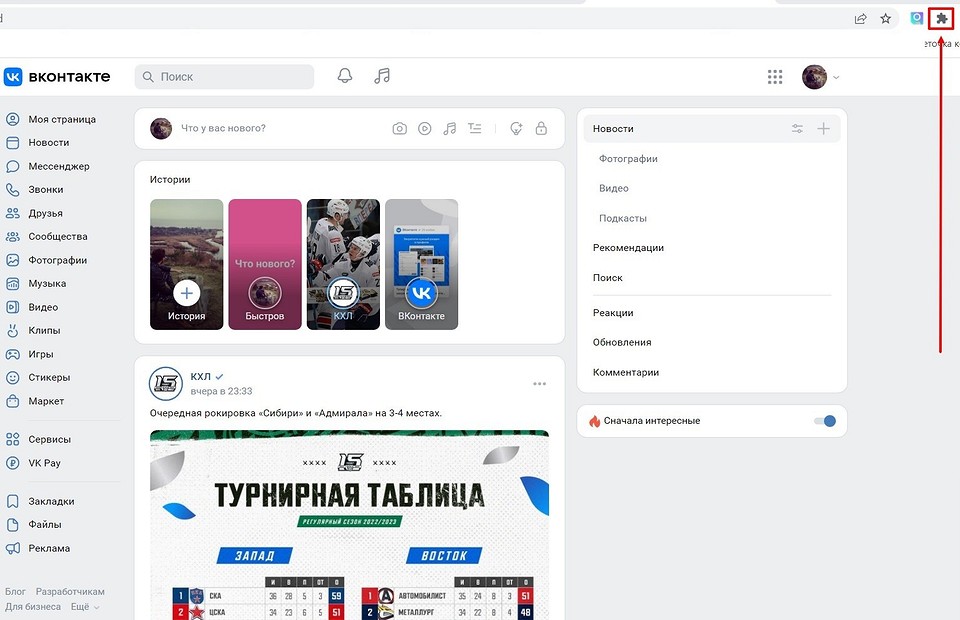
Task: Bookmark this page with the star icon
Action: pos(885,19)
